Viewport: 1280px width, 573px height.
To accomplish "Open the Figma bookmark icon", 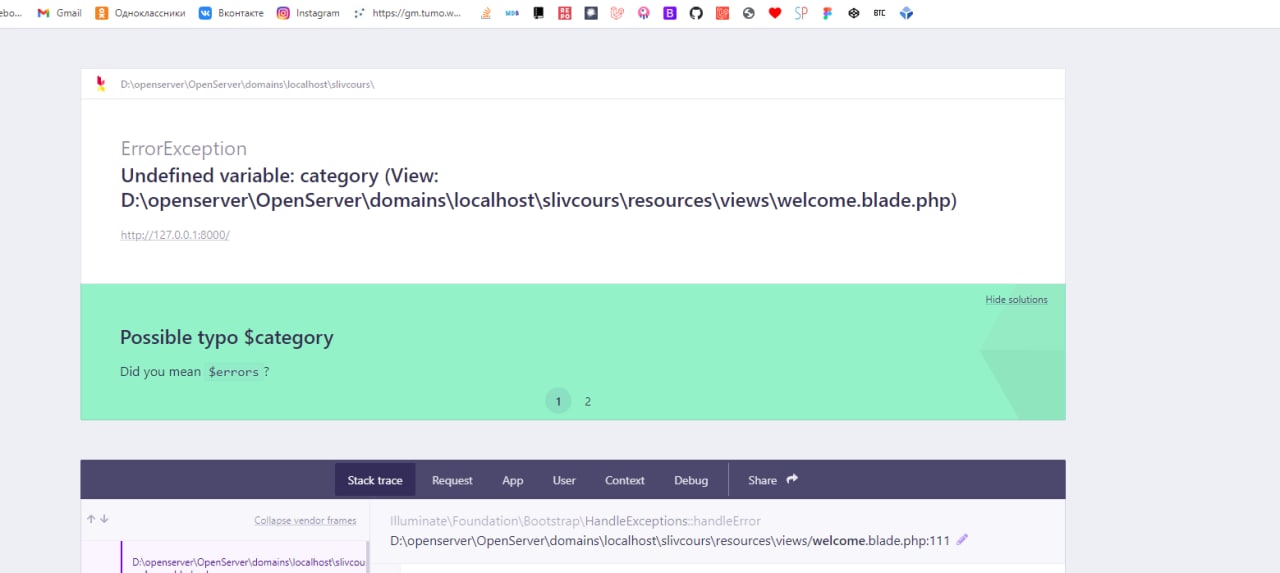I will (827, 13).
